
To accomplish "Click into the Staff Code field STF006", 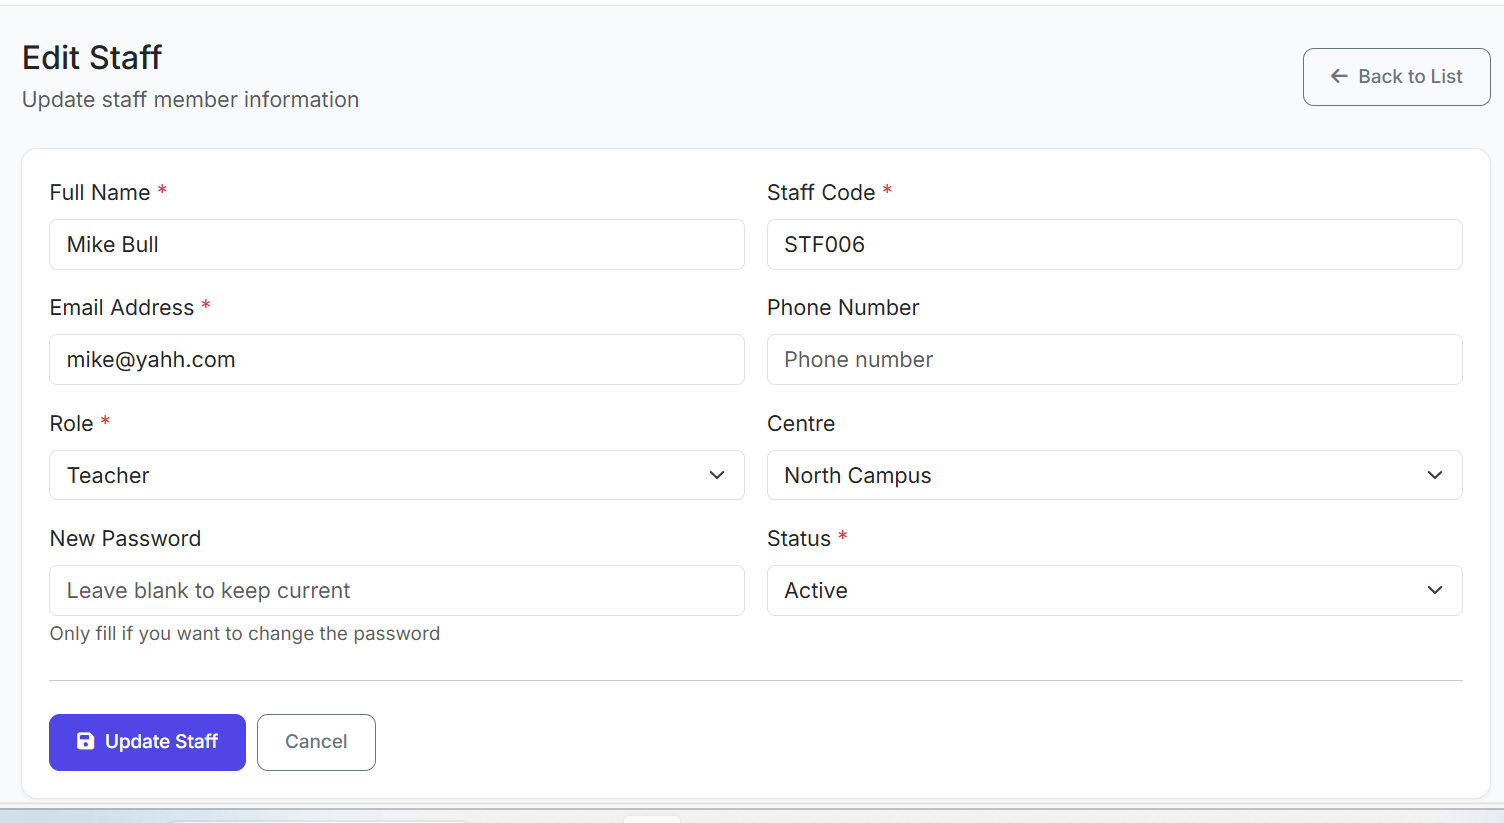I will [1114, 244].
